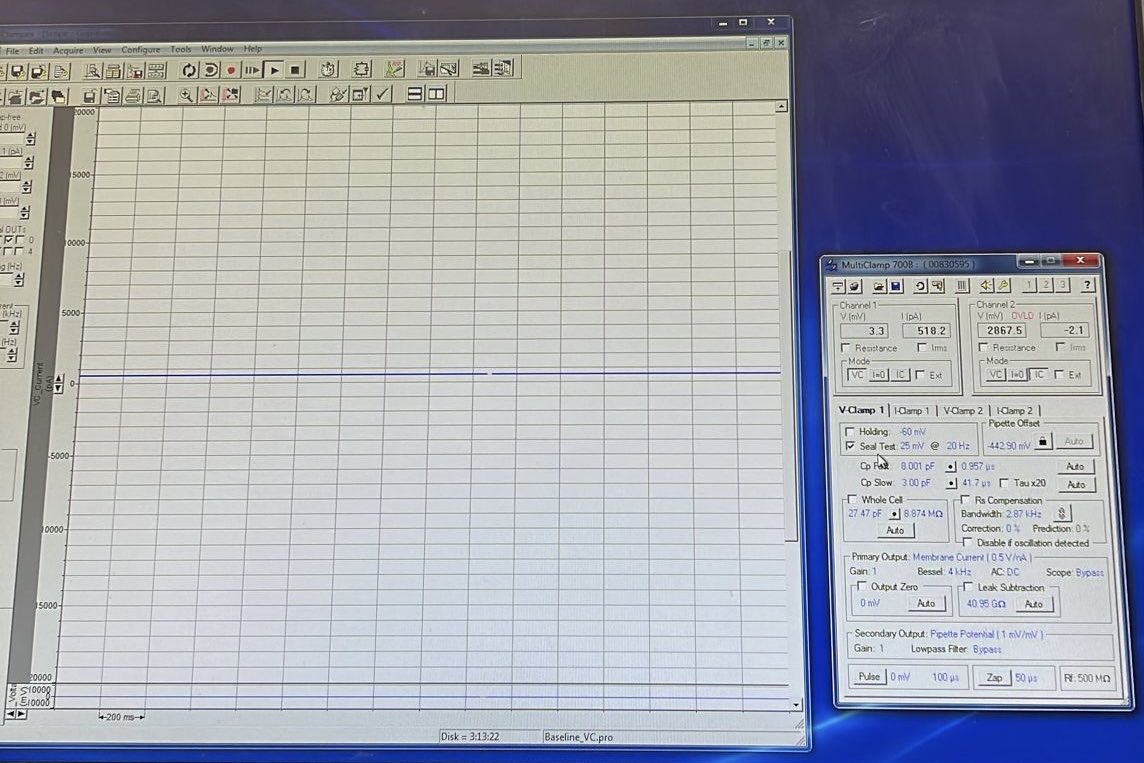This screenshot has height=763, width=1144.
Task: Click the zoom magnifier icon in second toolbar
Action: [186, 95]
